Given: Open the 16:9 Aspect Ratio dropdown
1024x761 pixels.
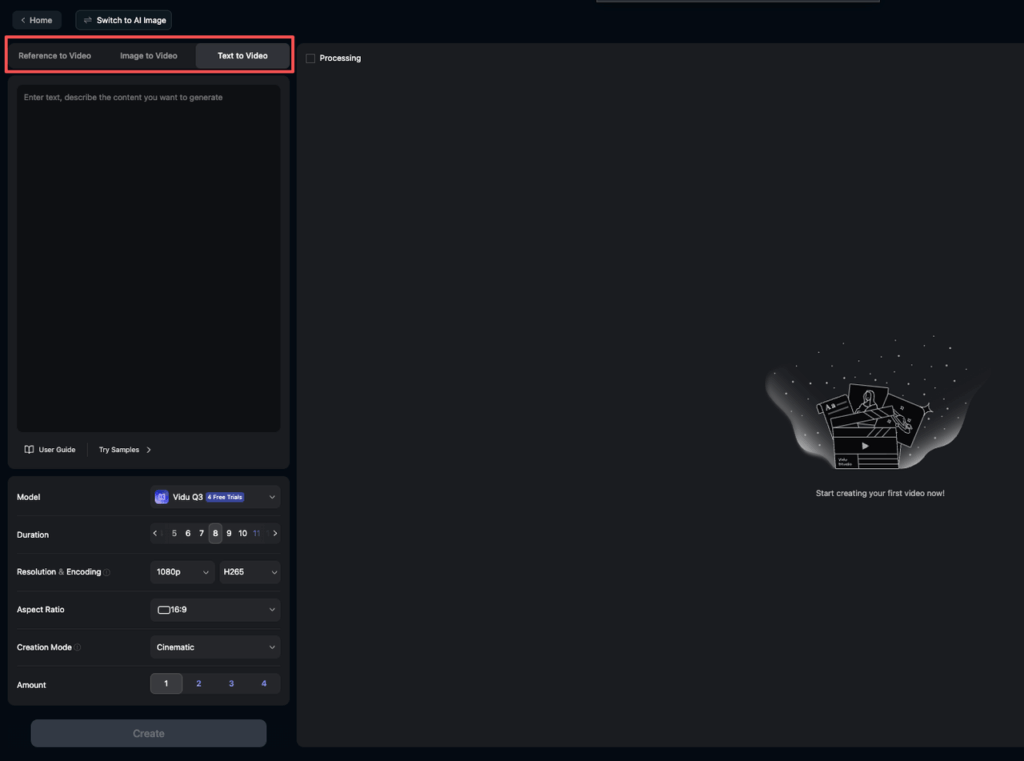Looking at the screenshot, I should pyautogui.click(x=215, y=610).
